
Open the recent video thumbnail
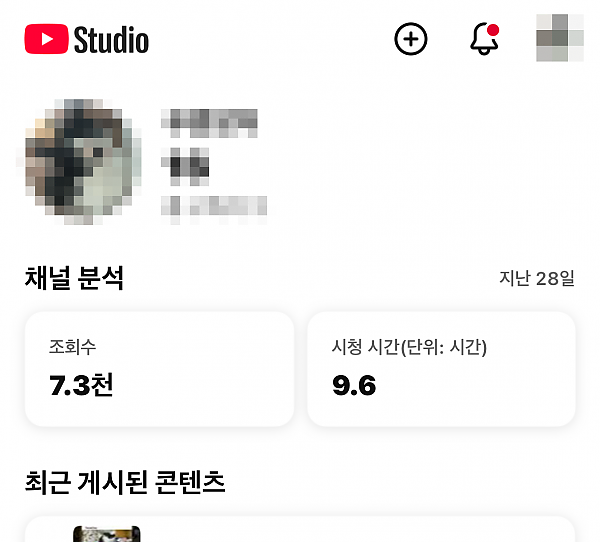[107, 534]
